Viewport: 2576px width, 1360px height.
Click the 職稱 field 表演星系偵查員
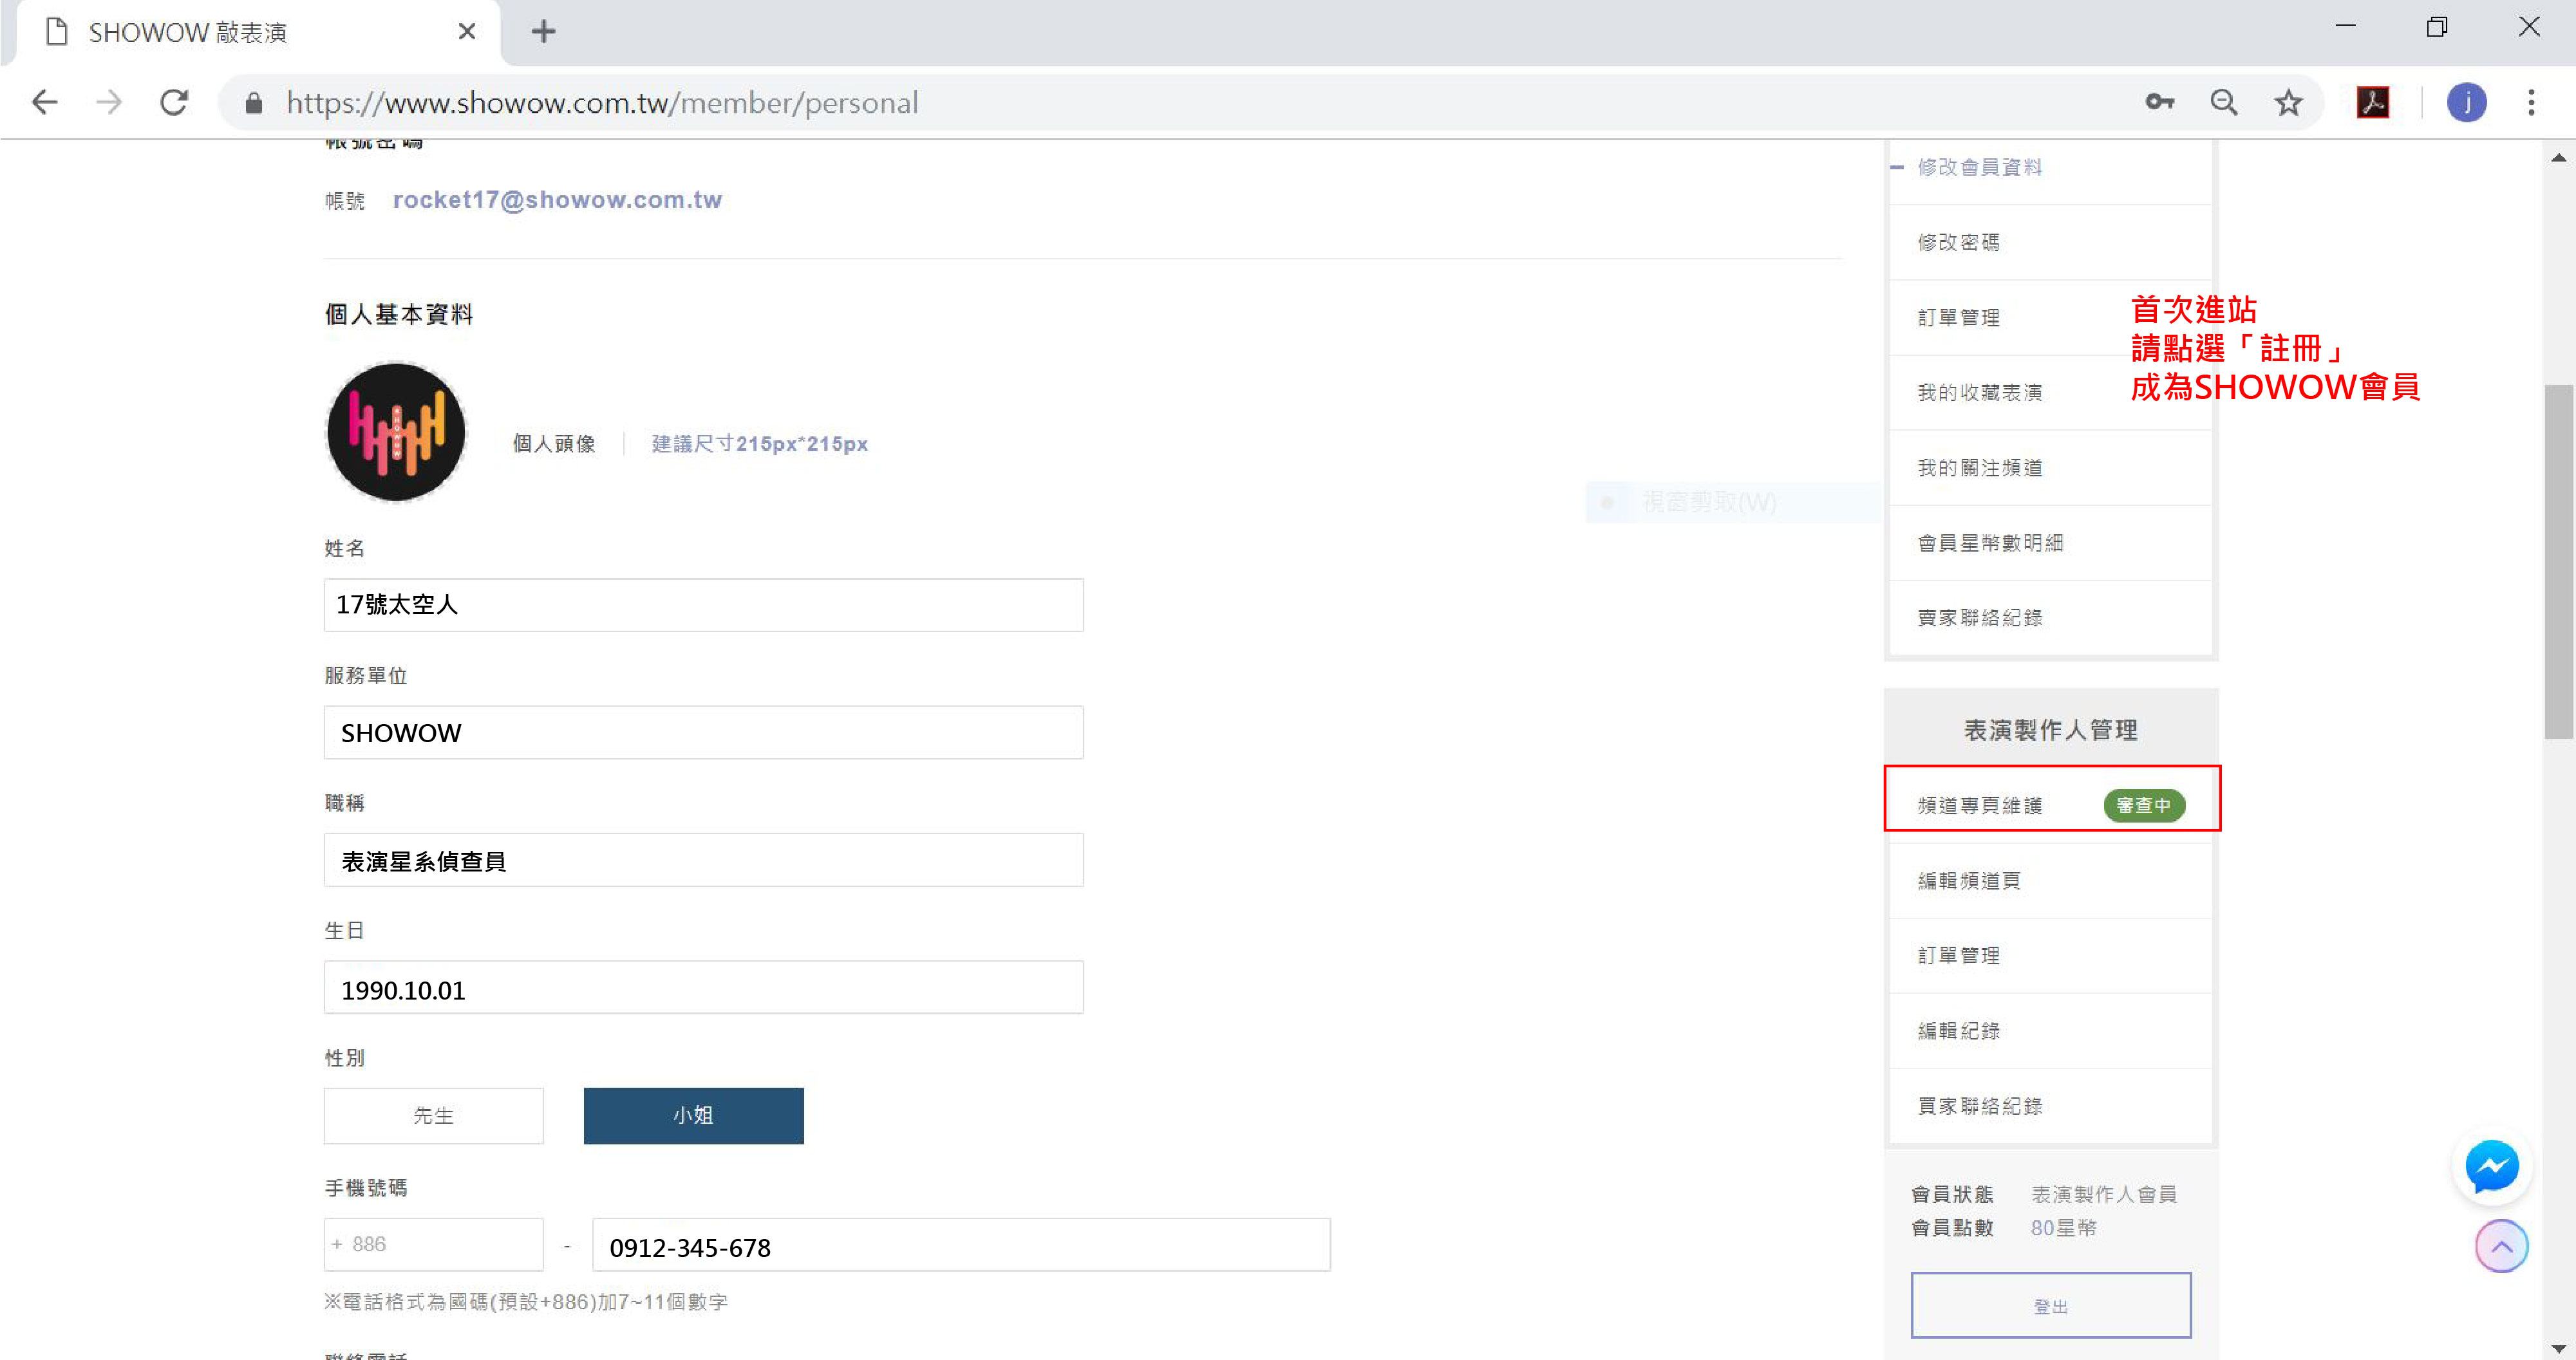704,861
